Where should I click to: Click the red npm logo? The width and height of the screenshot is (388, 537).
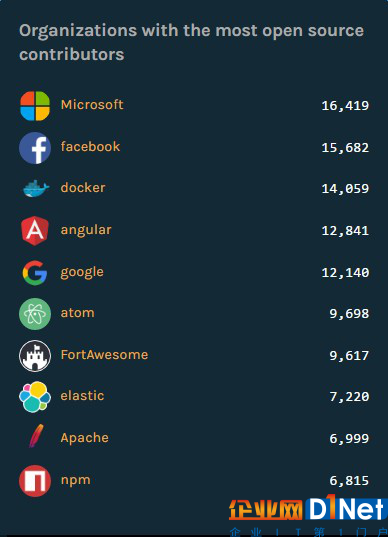click(x=35, y=481)
